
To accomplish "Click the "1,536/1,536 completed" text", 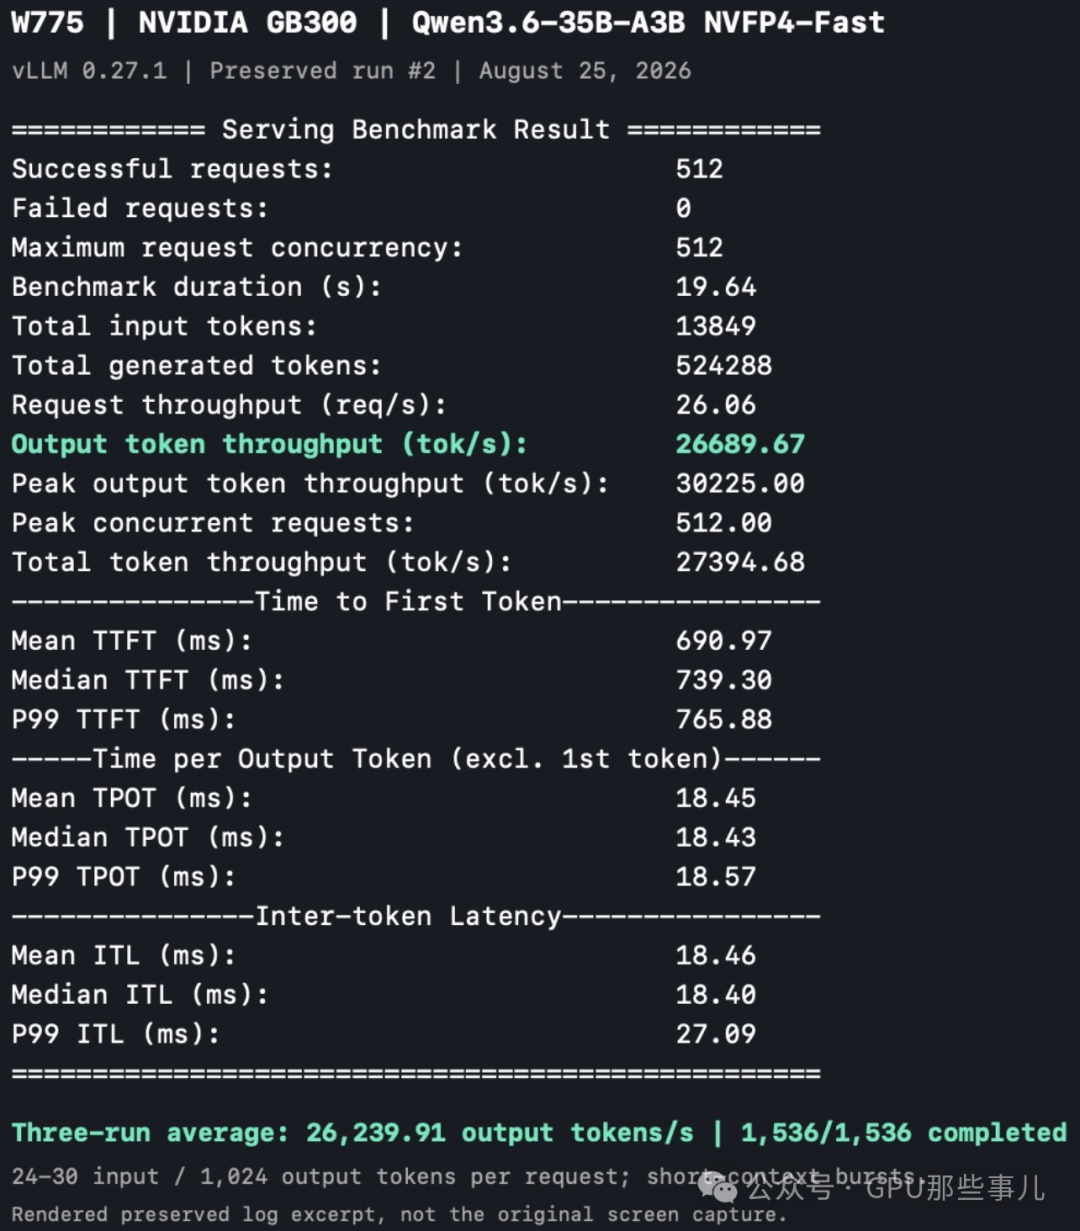I will point(904,1133).
